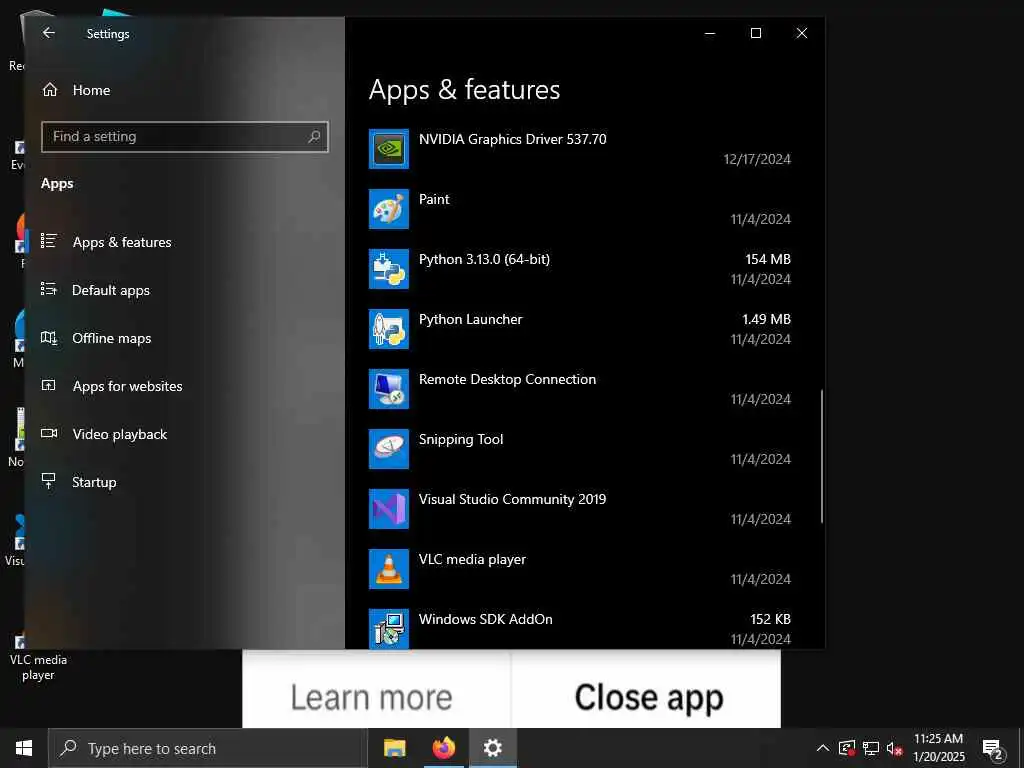Click the muted volume tray icon
The height and width of the screenshot is (768, 1024).
894,748
